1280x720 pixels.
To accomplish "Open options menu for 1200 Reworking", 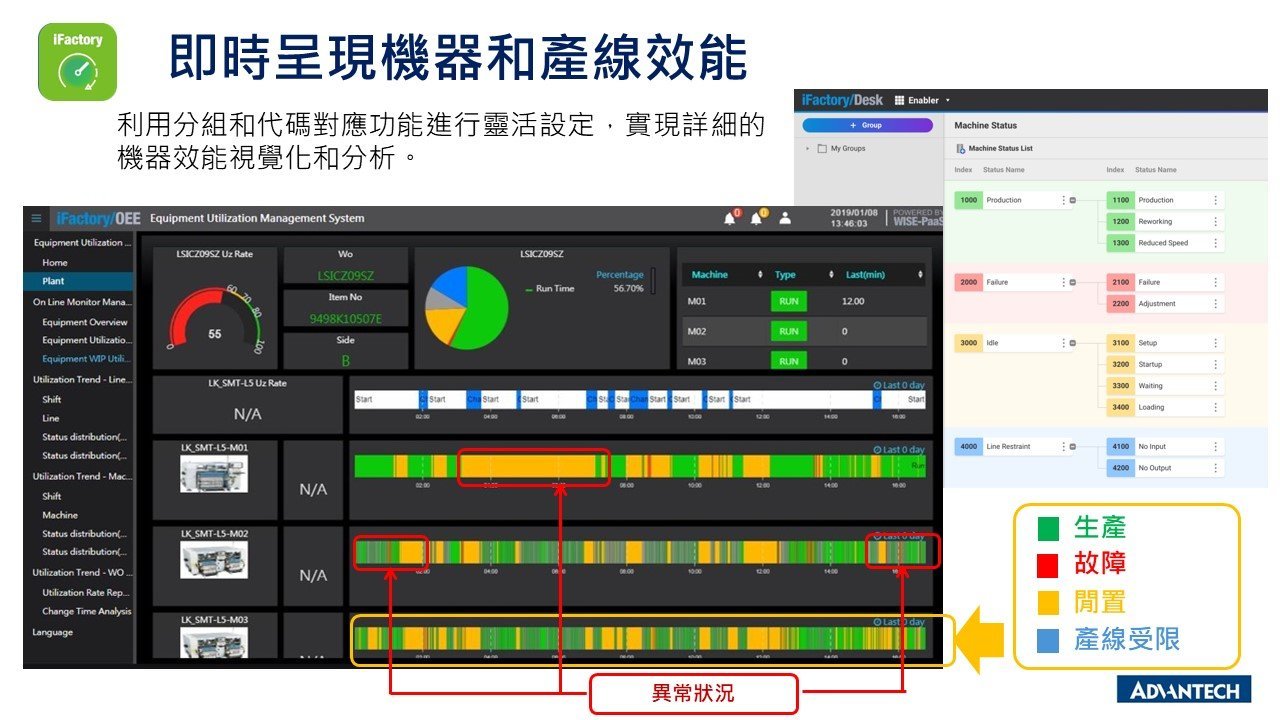I will 1216,221.
